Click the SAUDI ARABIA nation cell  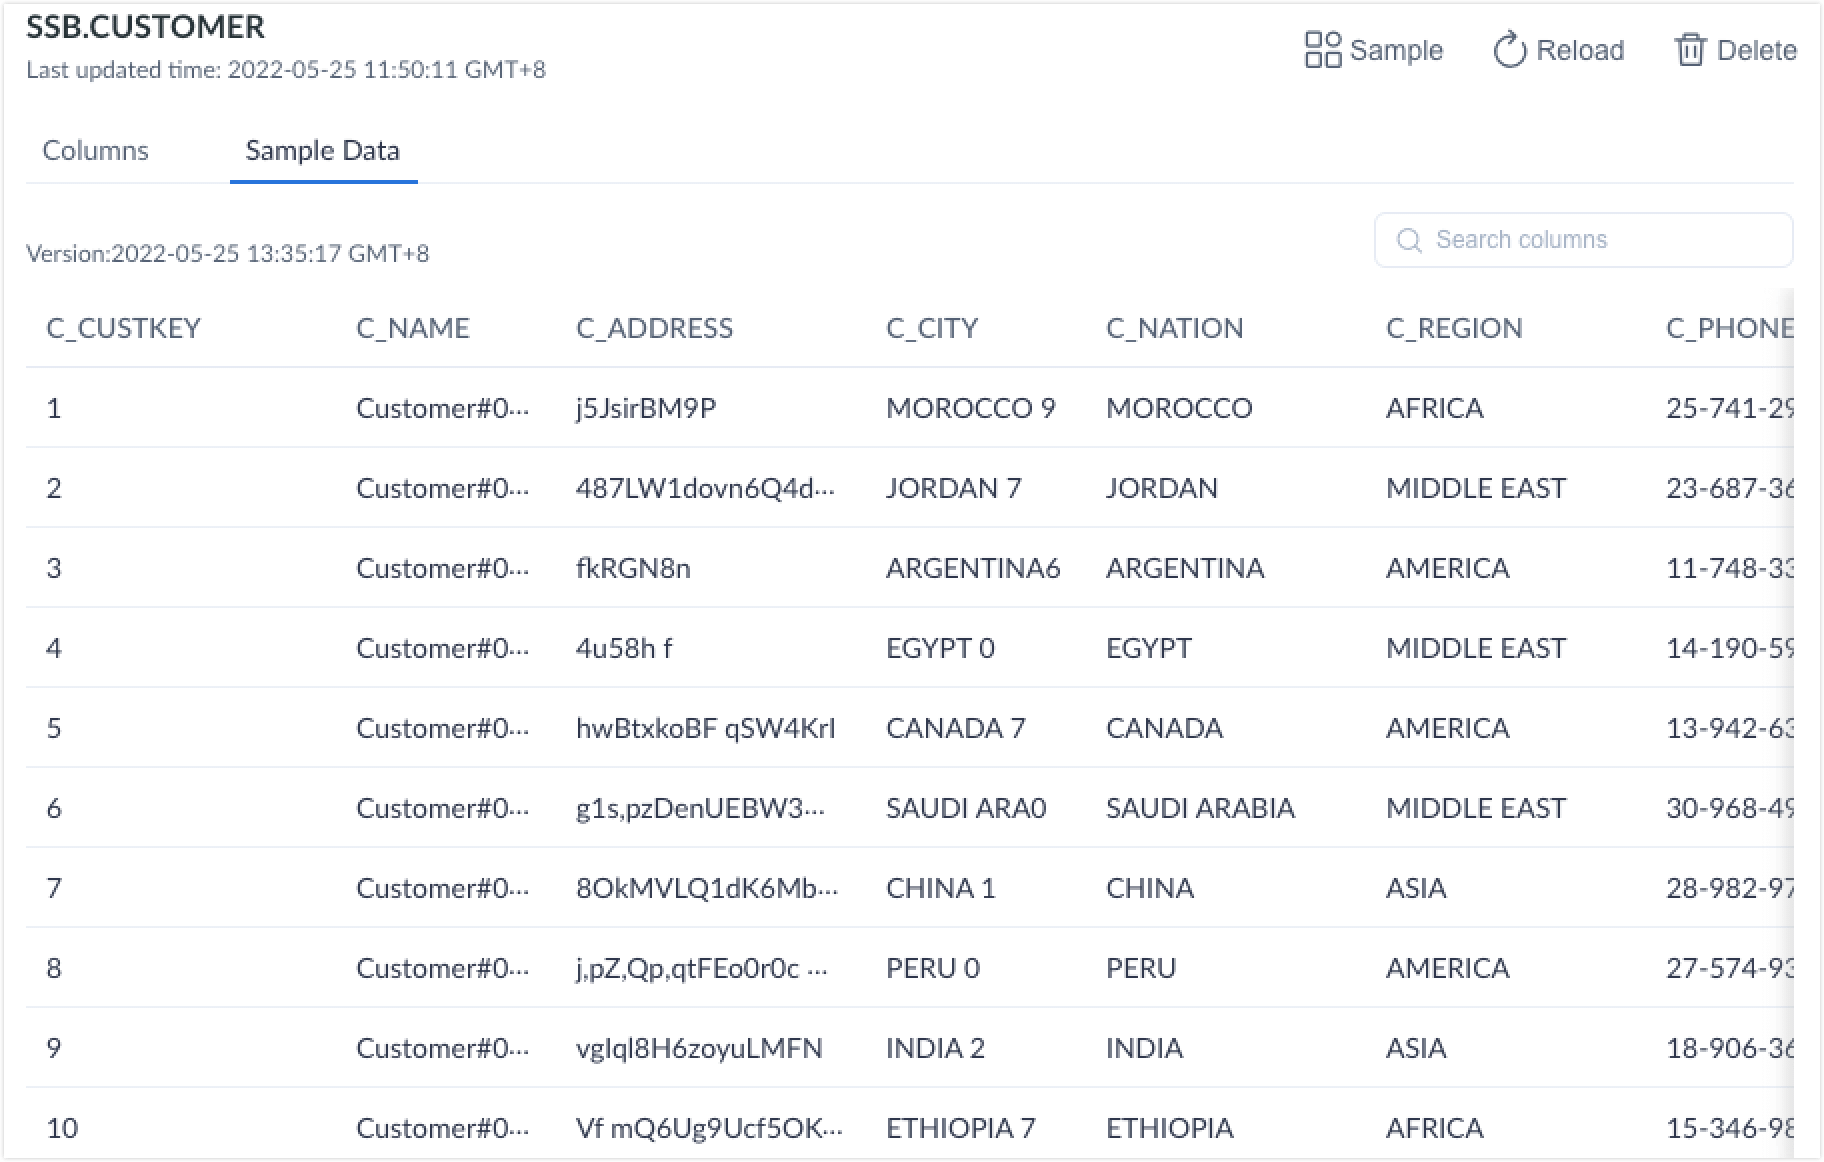(x=1199, y=808)
